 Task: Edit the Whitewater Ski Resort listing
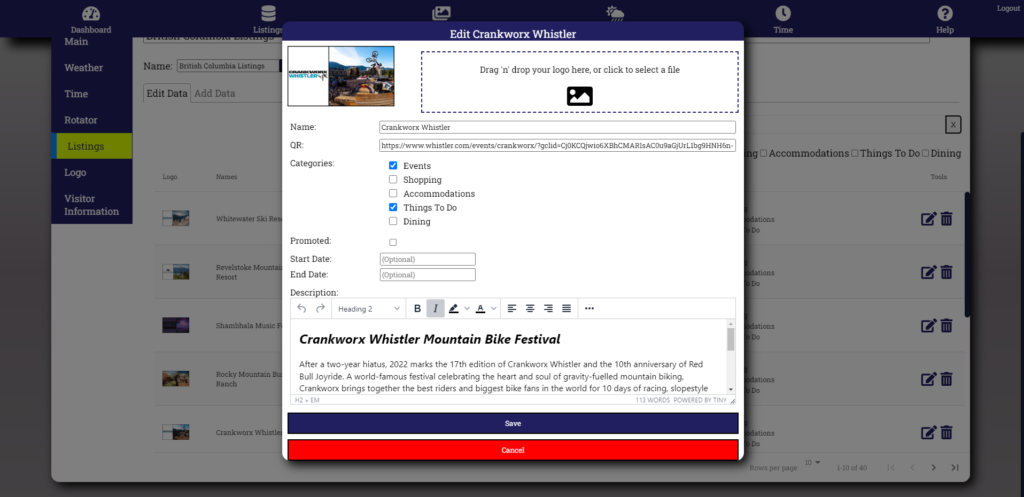(x=928, y=219)
